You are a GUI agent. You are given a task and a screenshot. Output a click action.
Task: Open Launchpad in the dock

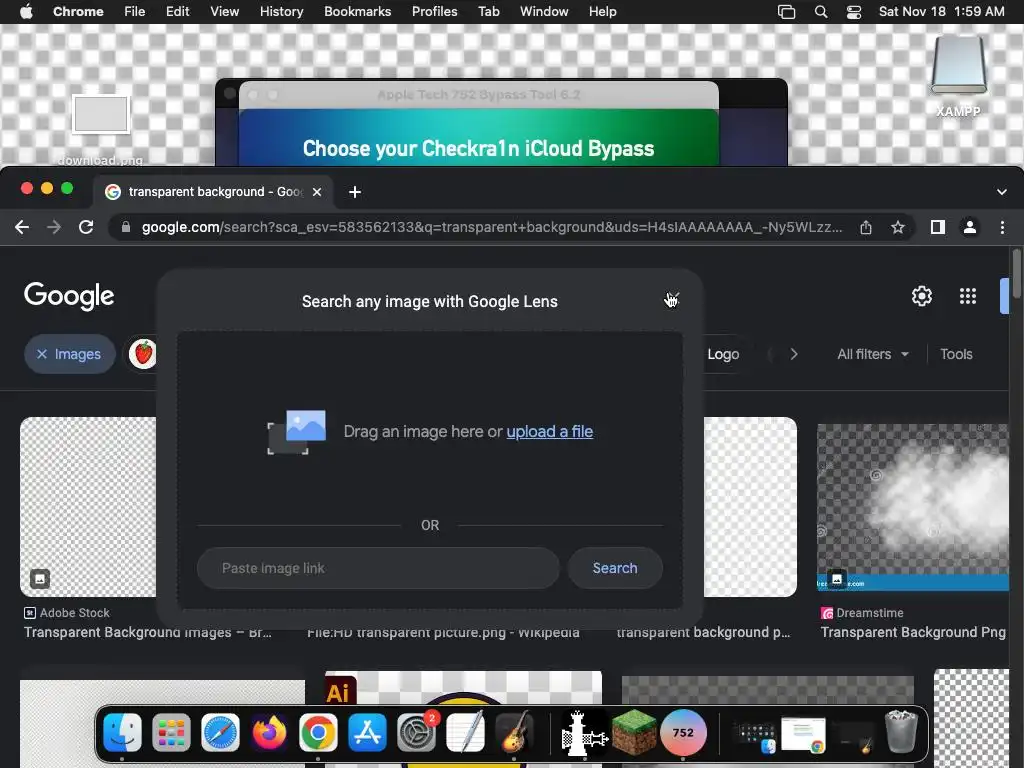point(171,732)
